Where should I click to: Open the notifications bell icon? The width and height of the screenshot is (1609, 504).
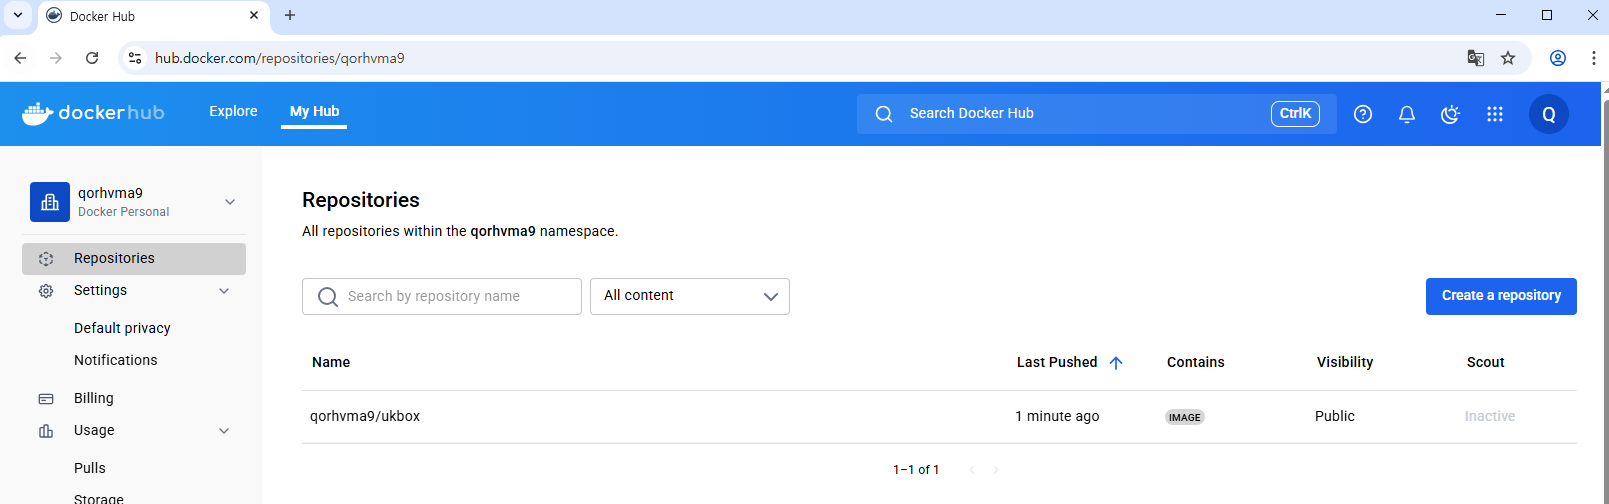1406,114
